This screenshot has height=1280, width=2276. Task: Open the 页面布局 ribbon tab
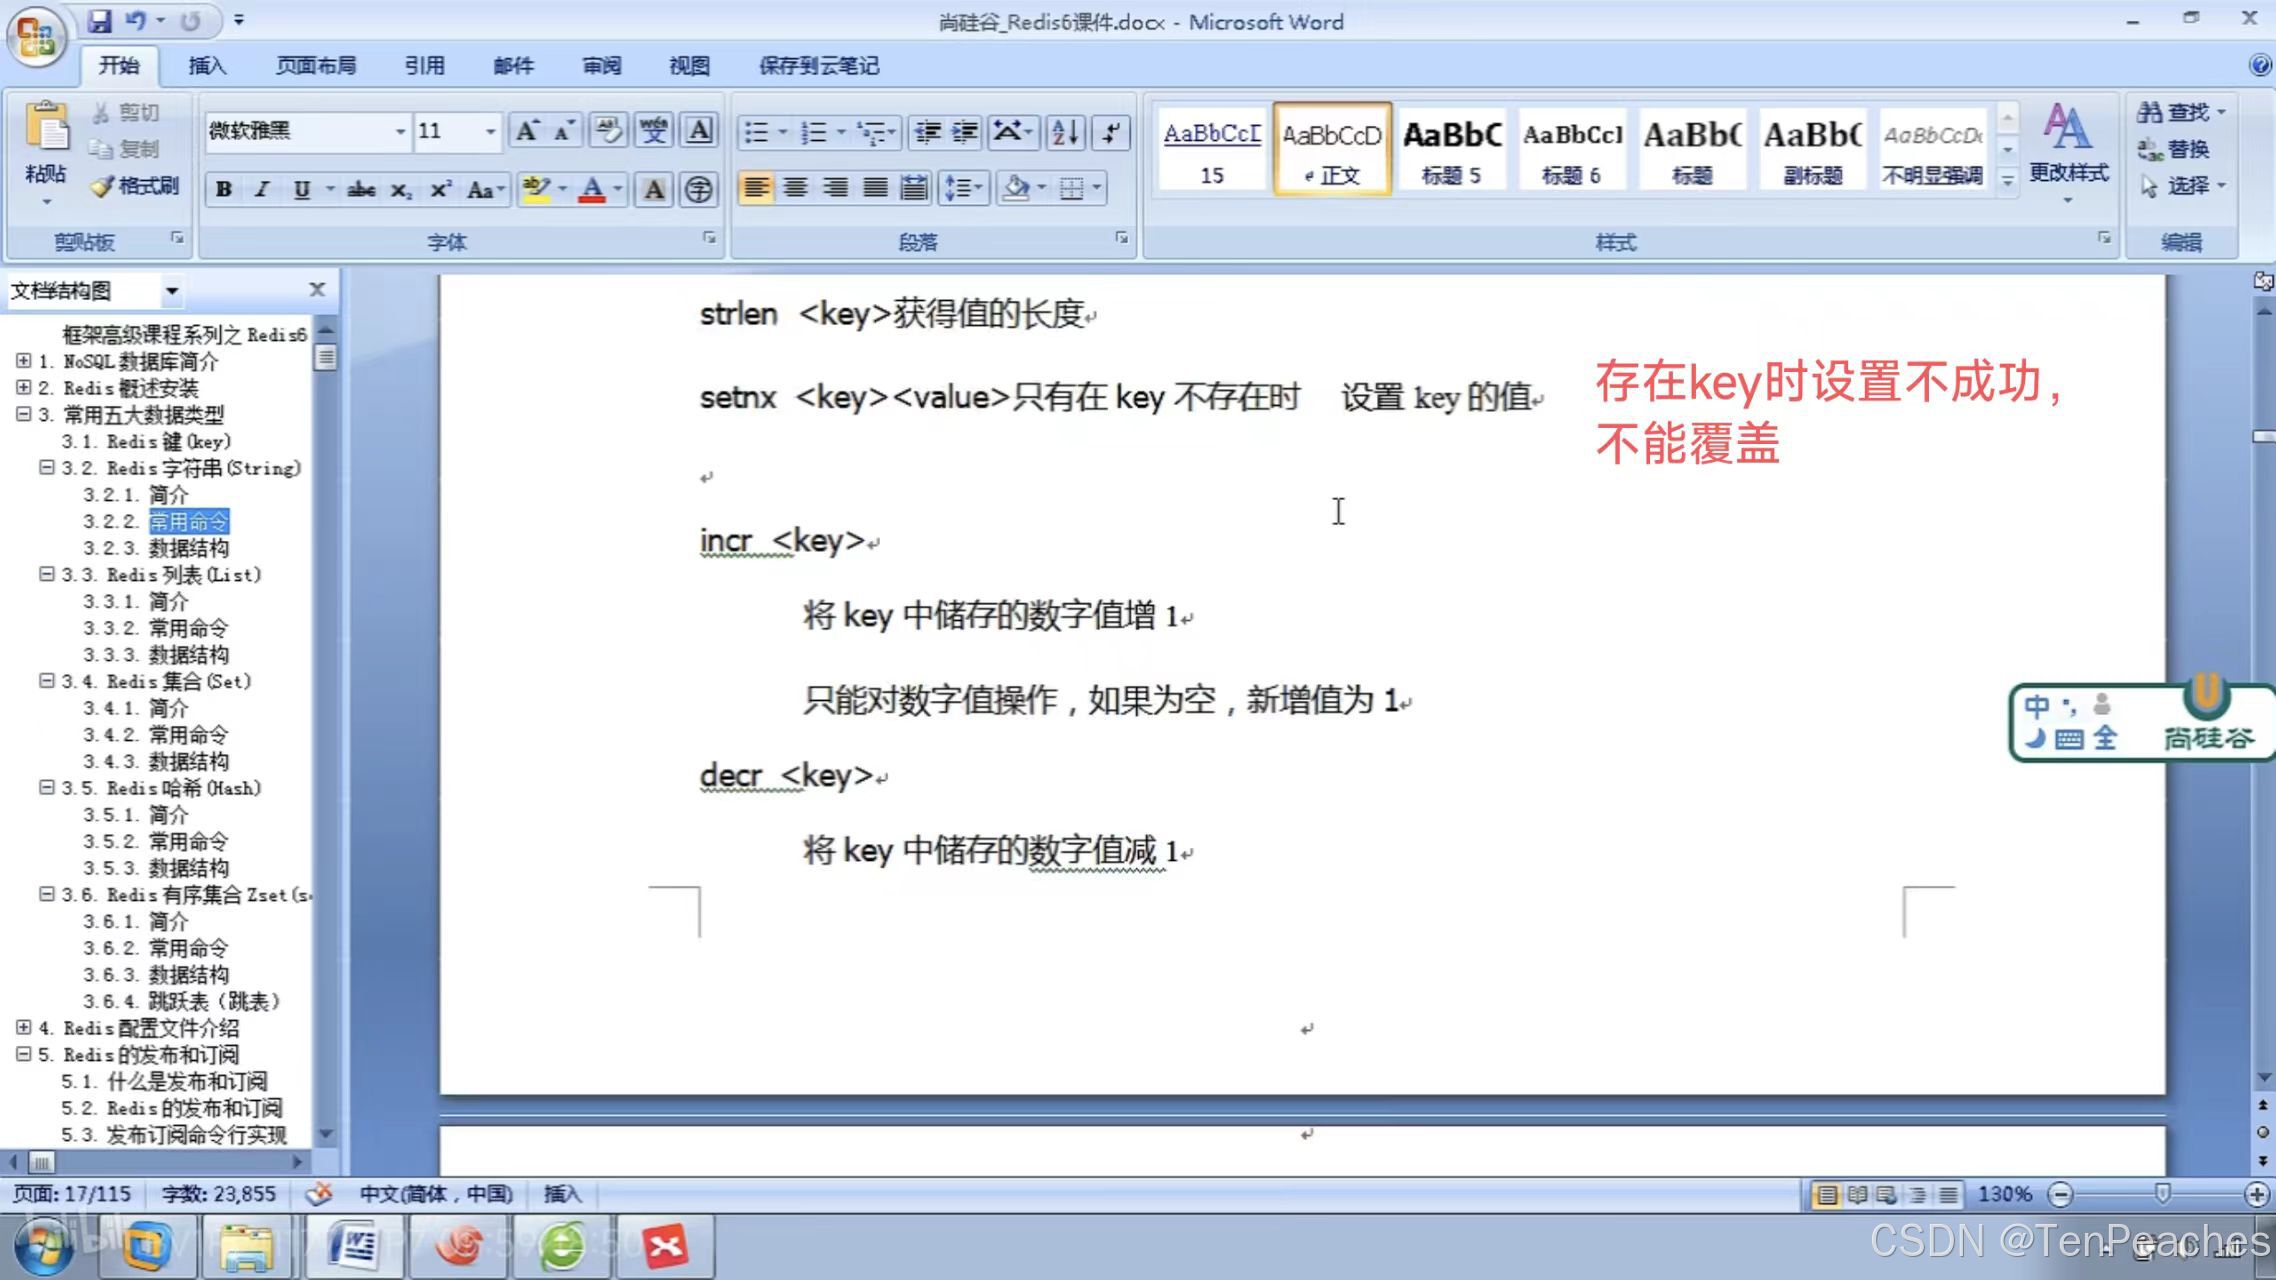coord(316,66)
